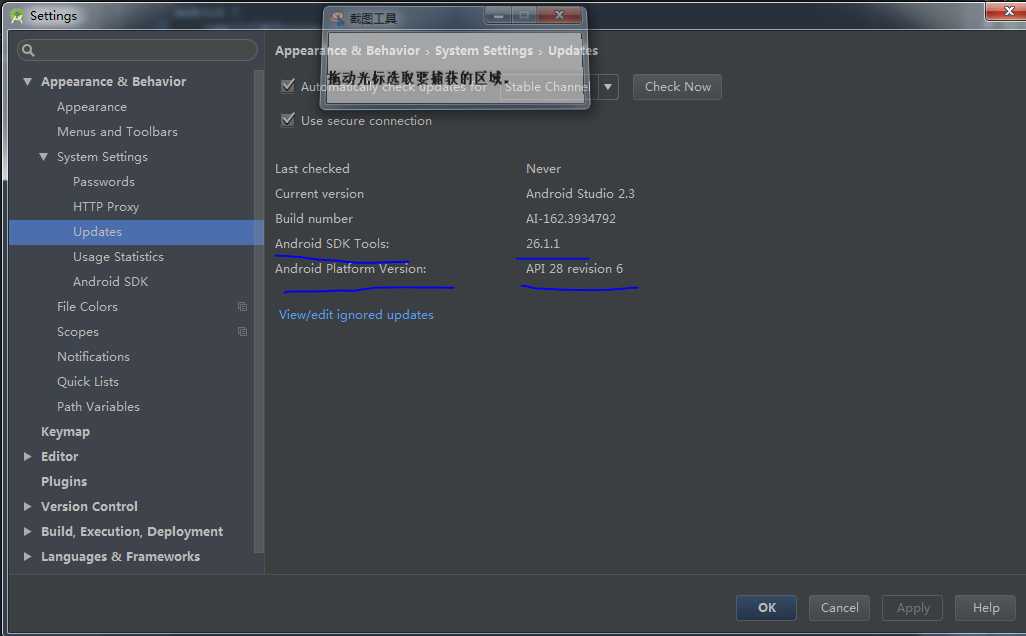1026x636 pixels.
Task: Click the Apply button
Action: point(912,608)
